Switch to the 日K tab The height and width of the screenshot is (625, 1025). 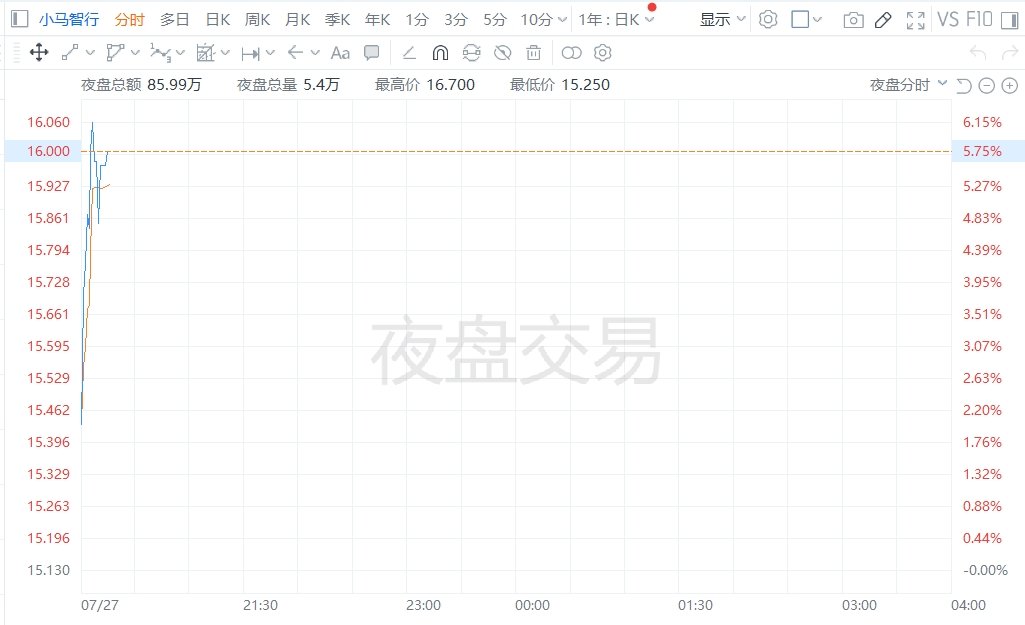point(218,20)
